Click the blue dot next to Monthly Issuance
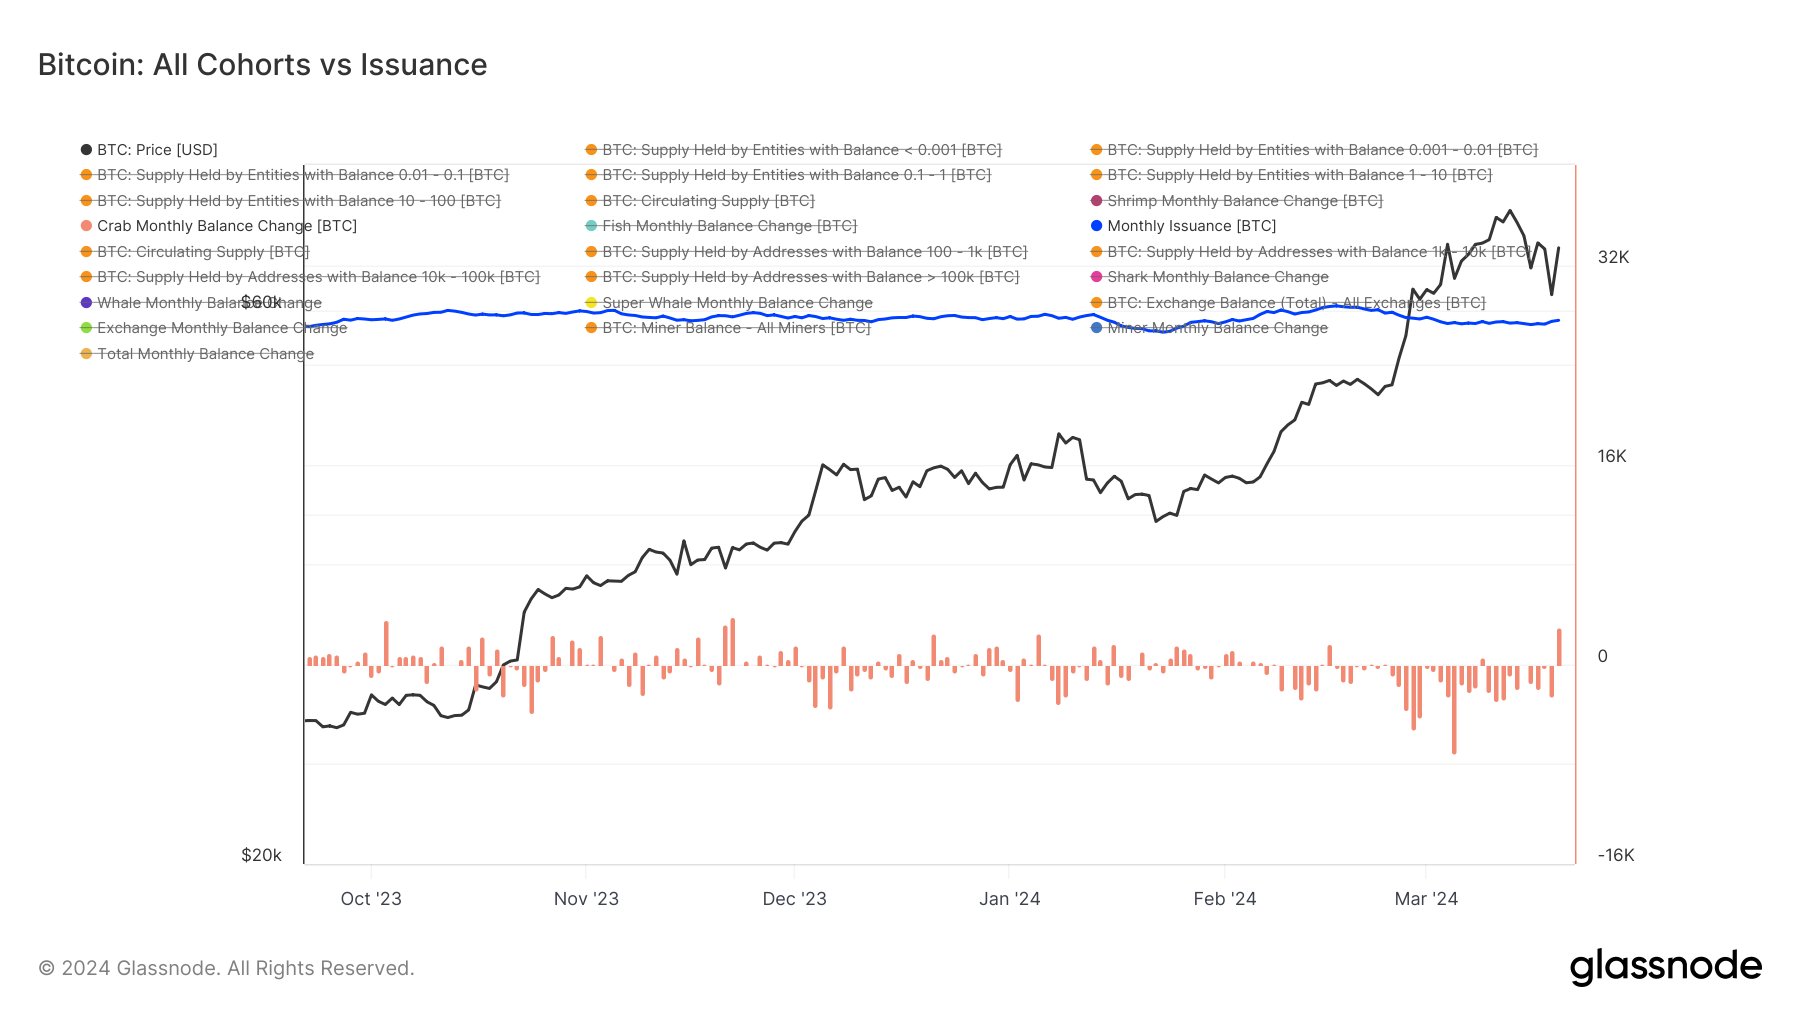Viewport: 1800px width, 1013px height. pos(1096,226)
